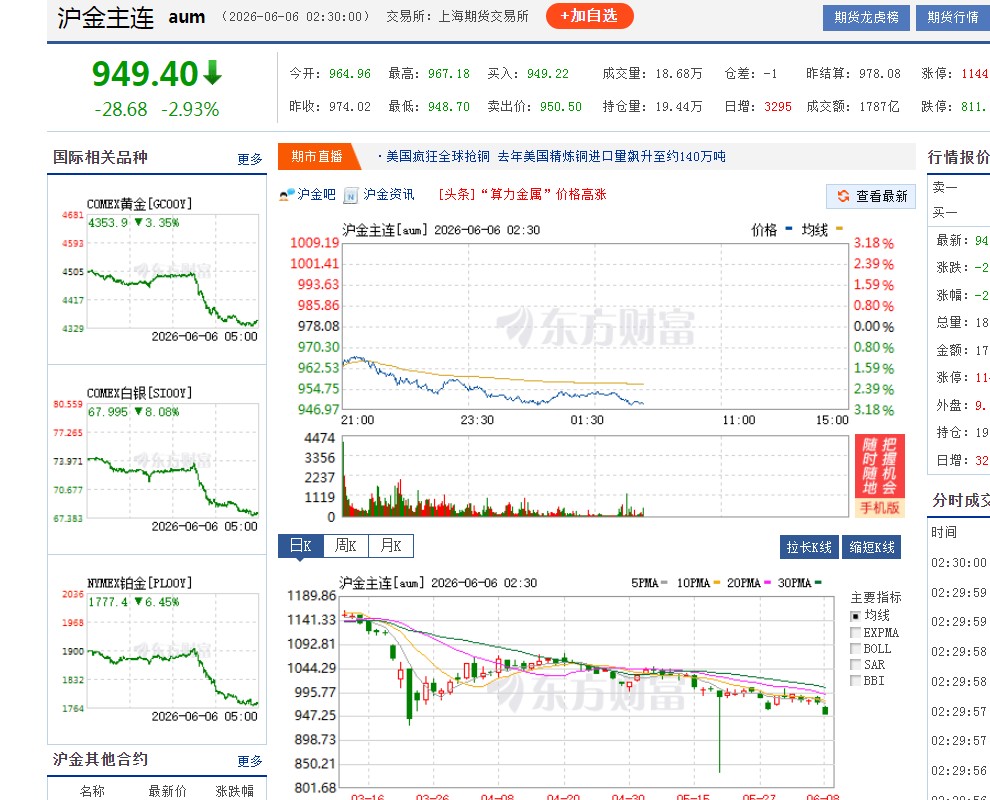Click the 最高 value 967.18
This screenshot has width=990, height=800.
pos(449,73)
